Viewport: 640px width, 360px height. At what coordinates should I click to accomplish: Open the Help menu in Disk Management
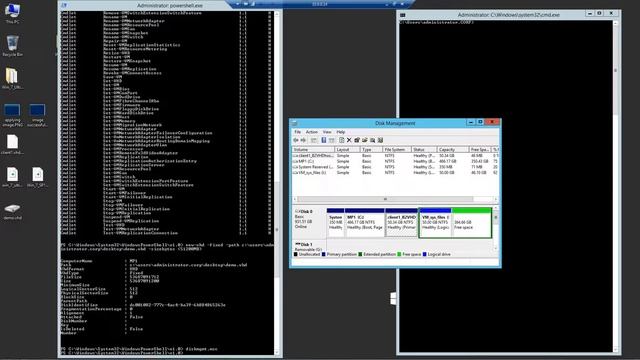[341, 132]
